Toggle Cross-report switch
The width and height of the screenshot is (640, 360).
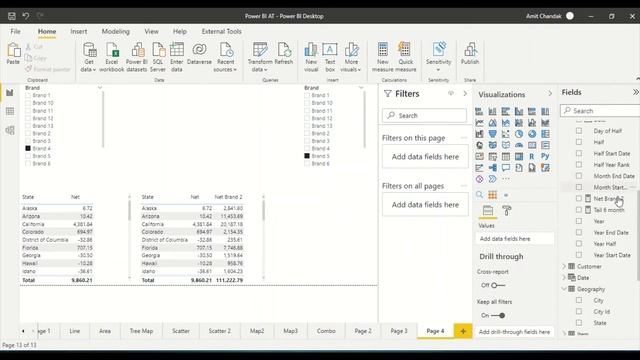click(x=498, y=285)
